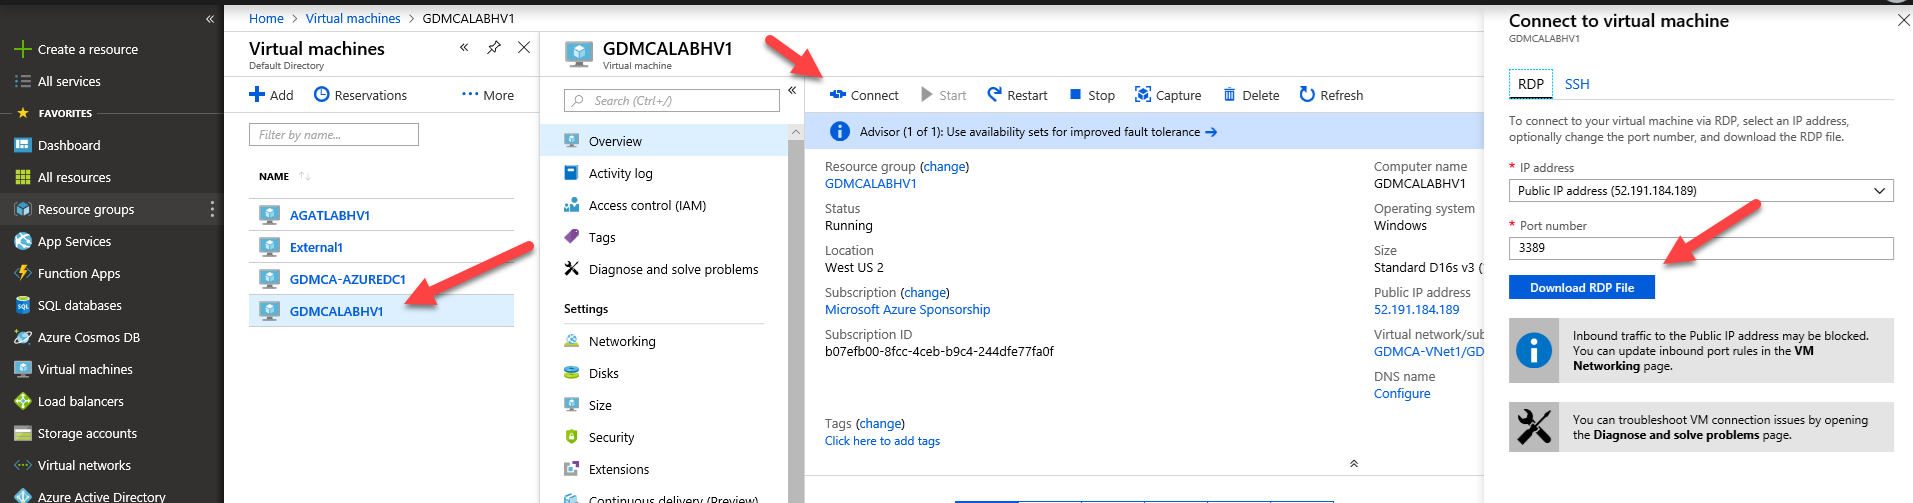Pin the Virtual machines blade
1913x503 pixels.
[x=494, y=47]
